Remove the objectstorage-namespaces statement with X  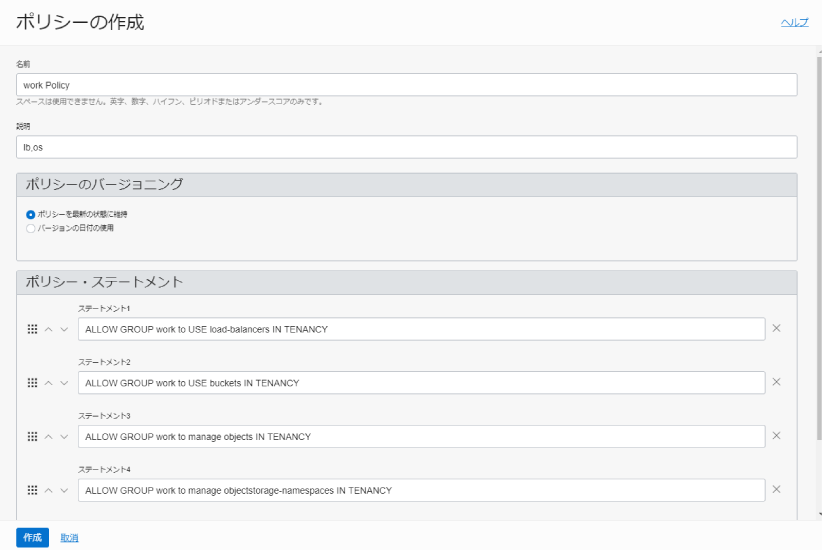pos(776,489)
